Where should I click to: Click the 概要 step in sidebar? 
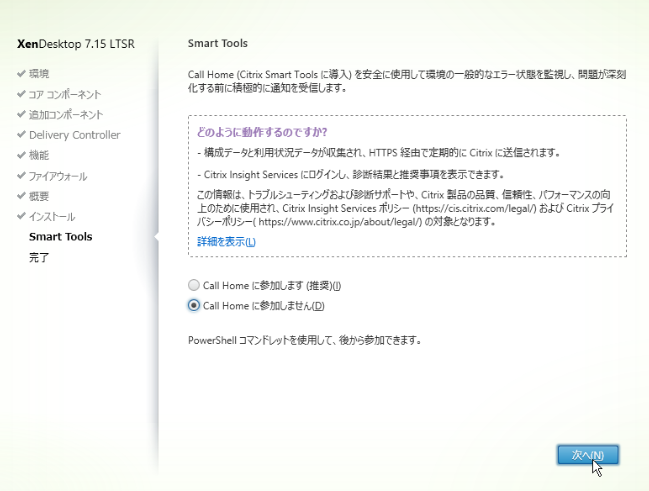click(39, 196)
